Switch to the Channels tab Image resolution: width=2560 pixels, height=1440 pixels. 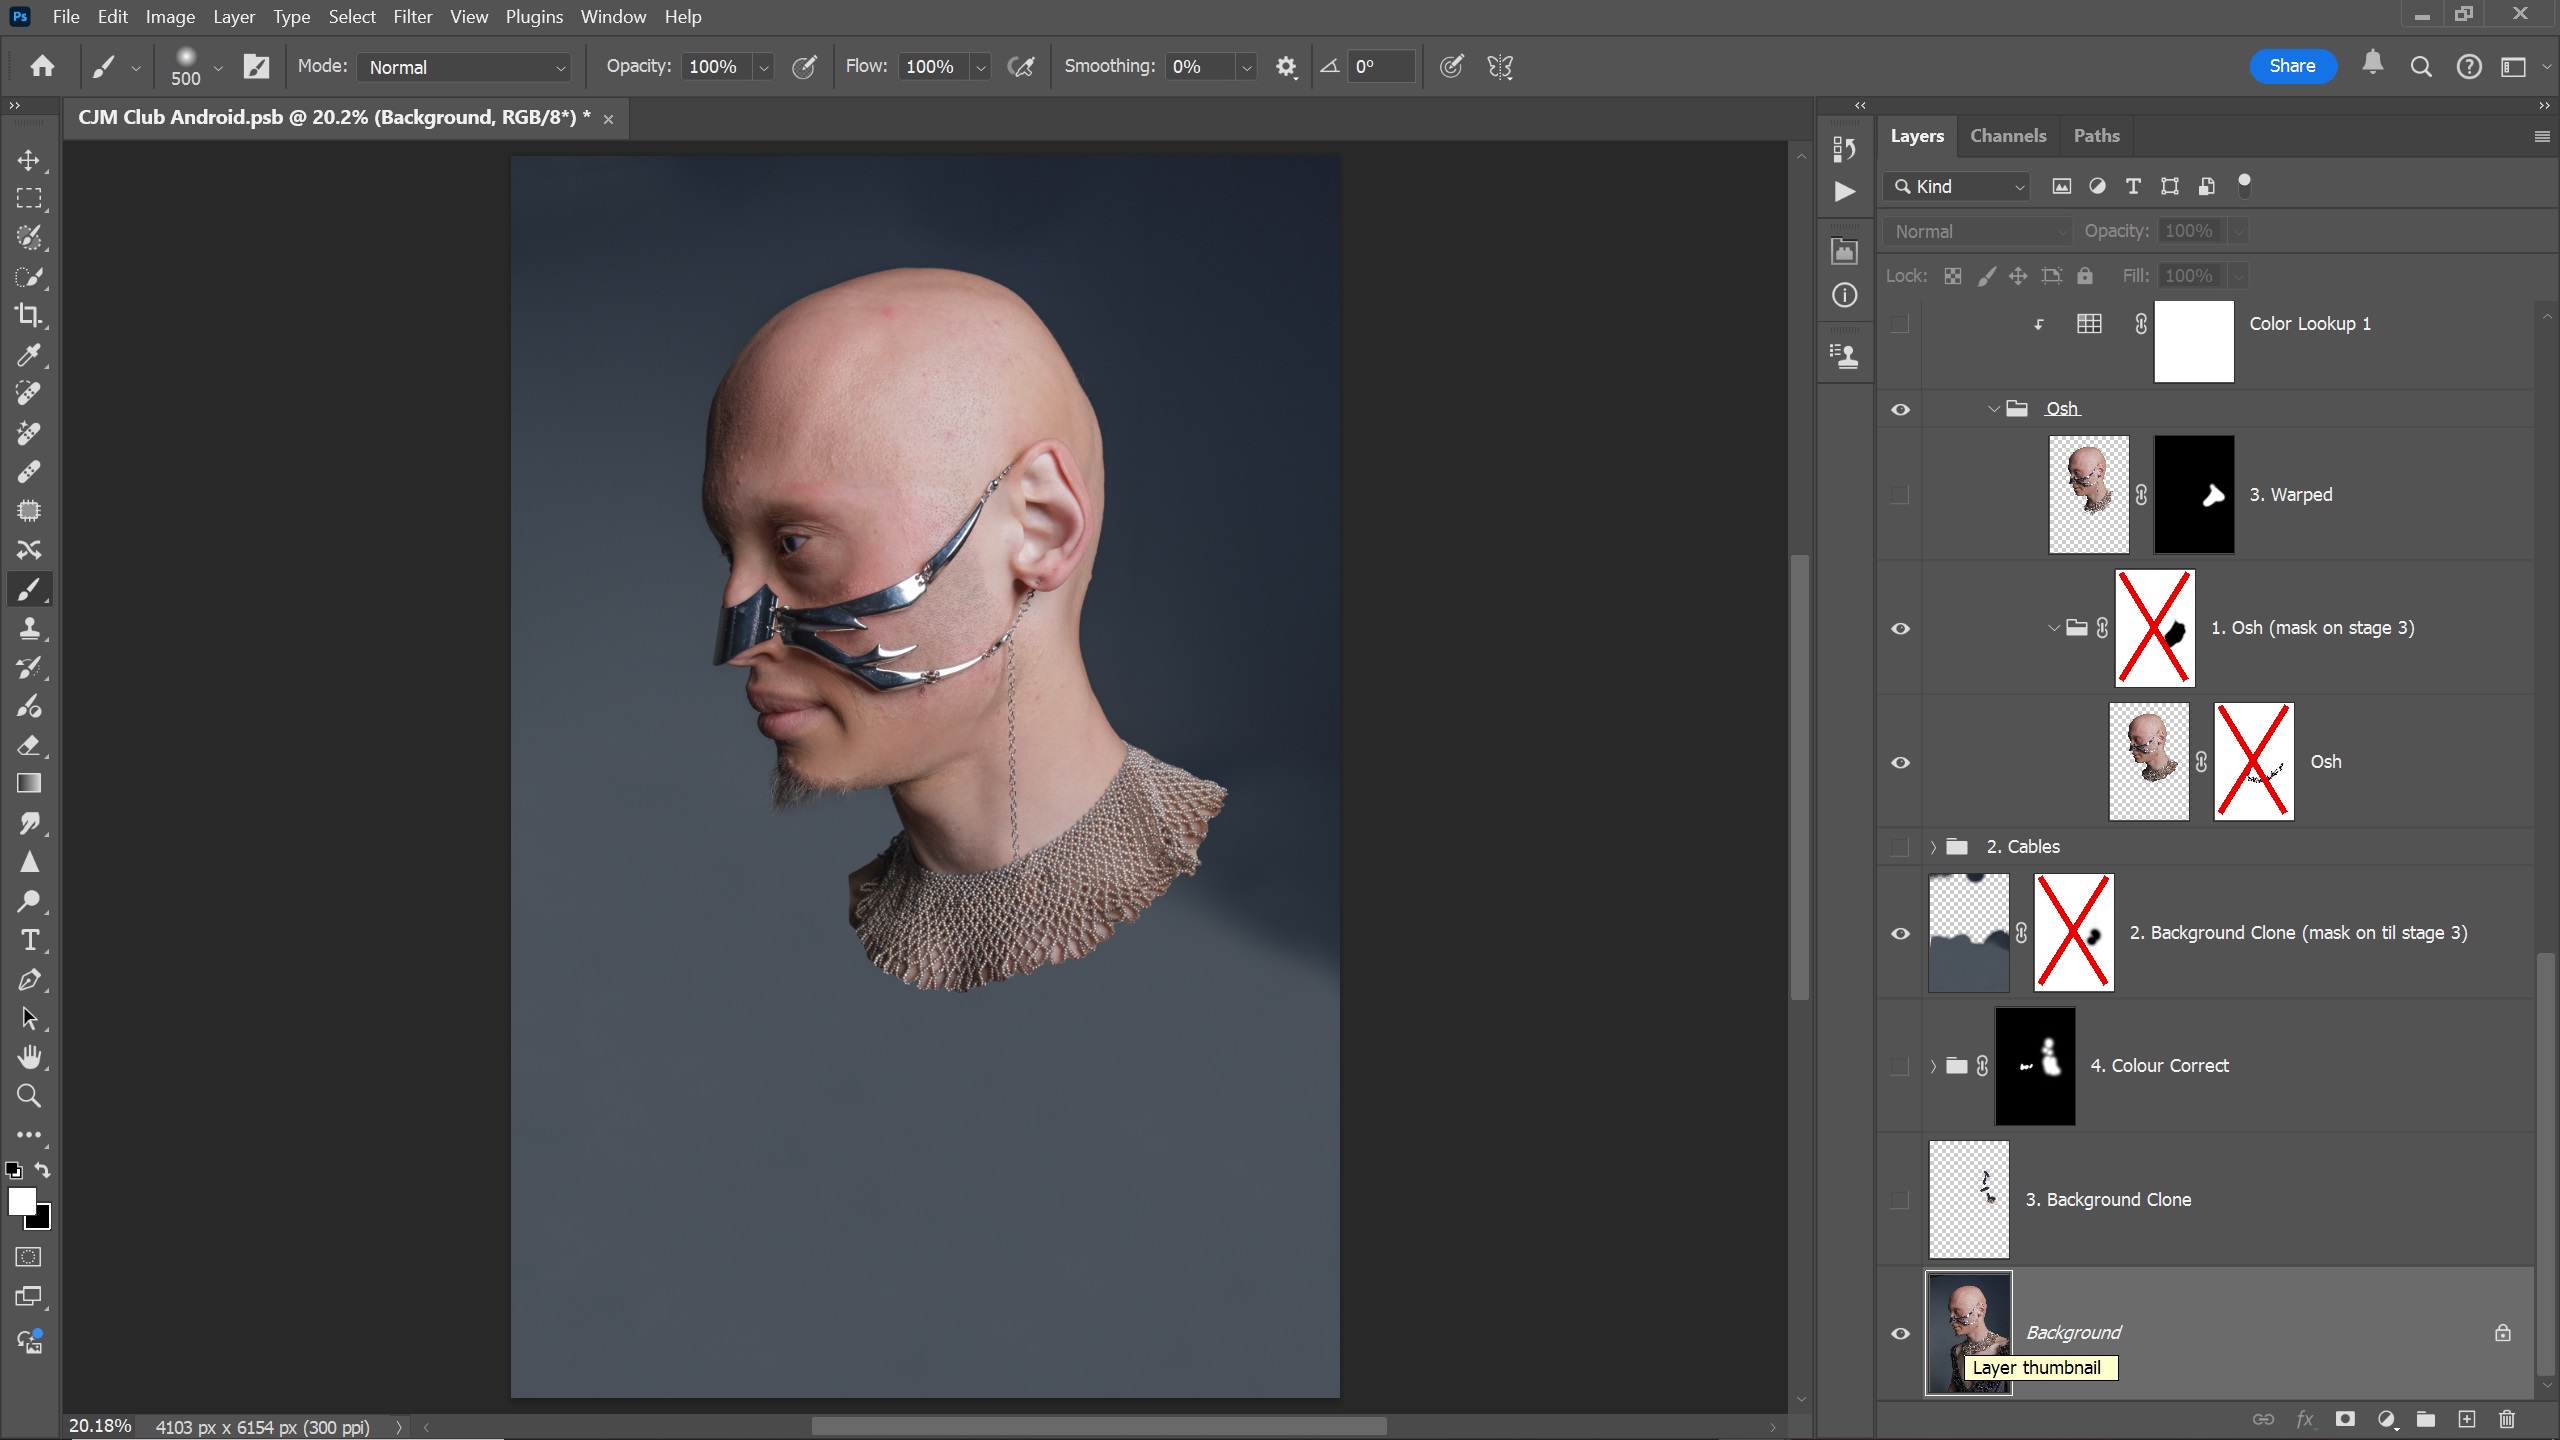[2007, 136]
